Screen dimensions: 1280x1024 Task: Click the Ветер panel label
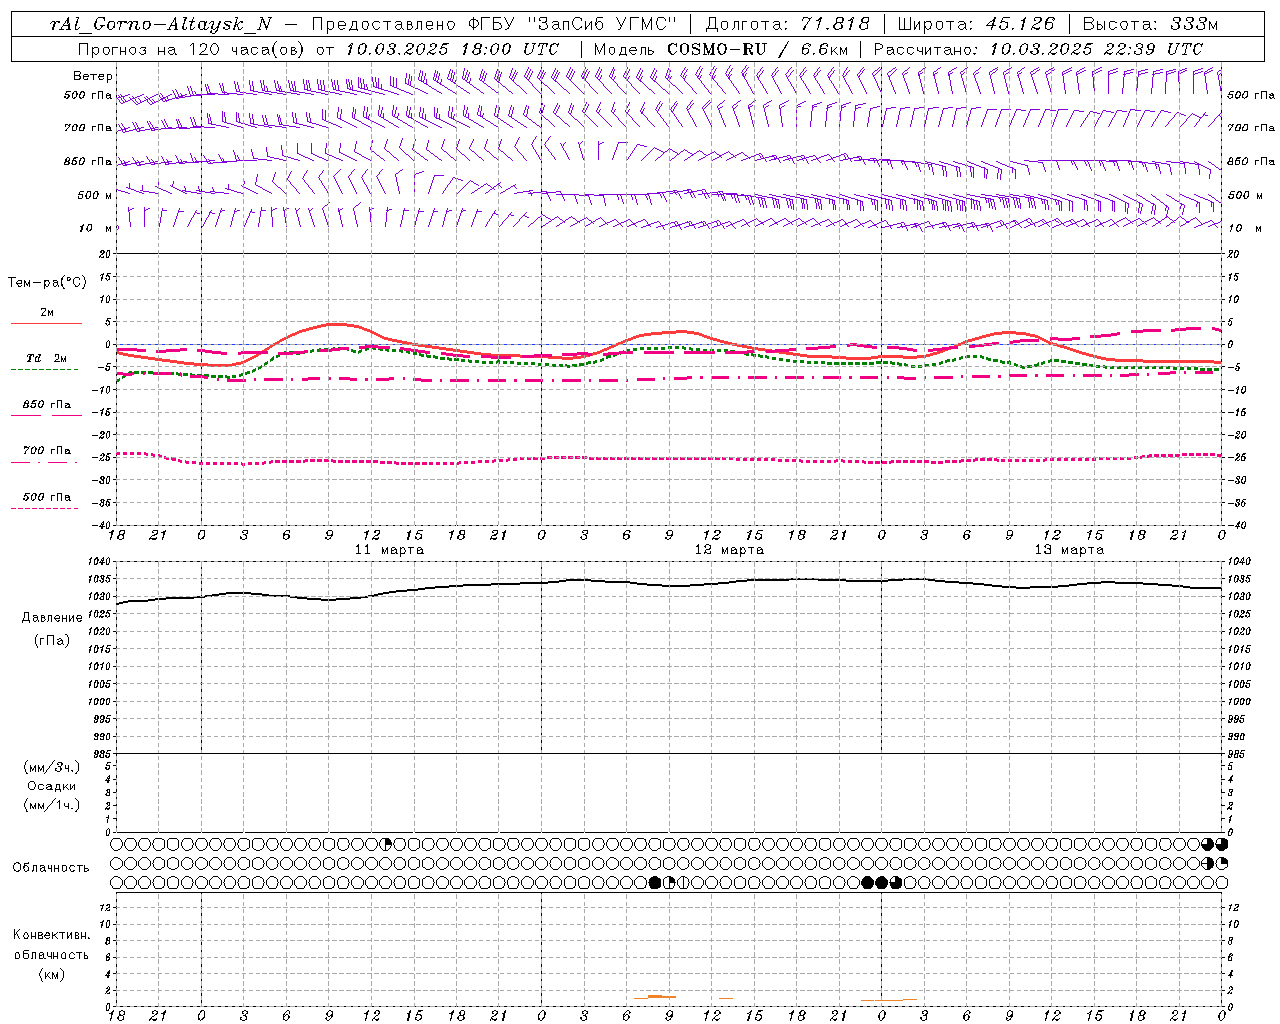coord(93,76)
